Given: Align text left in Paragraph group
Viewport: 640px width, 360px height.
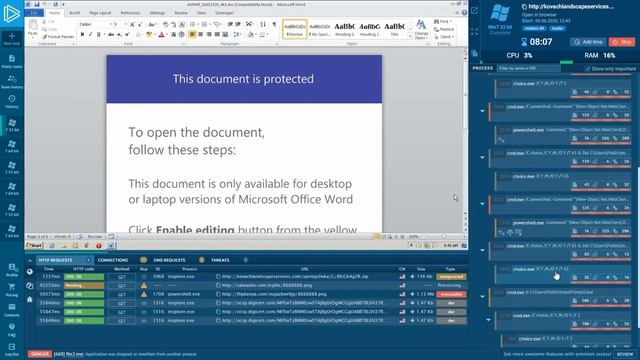Looking at the screenshot, I should point(192,35).
